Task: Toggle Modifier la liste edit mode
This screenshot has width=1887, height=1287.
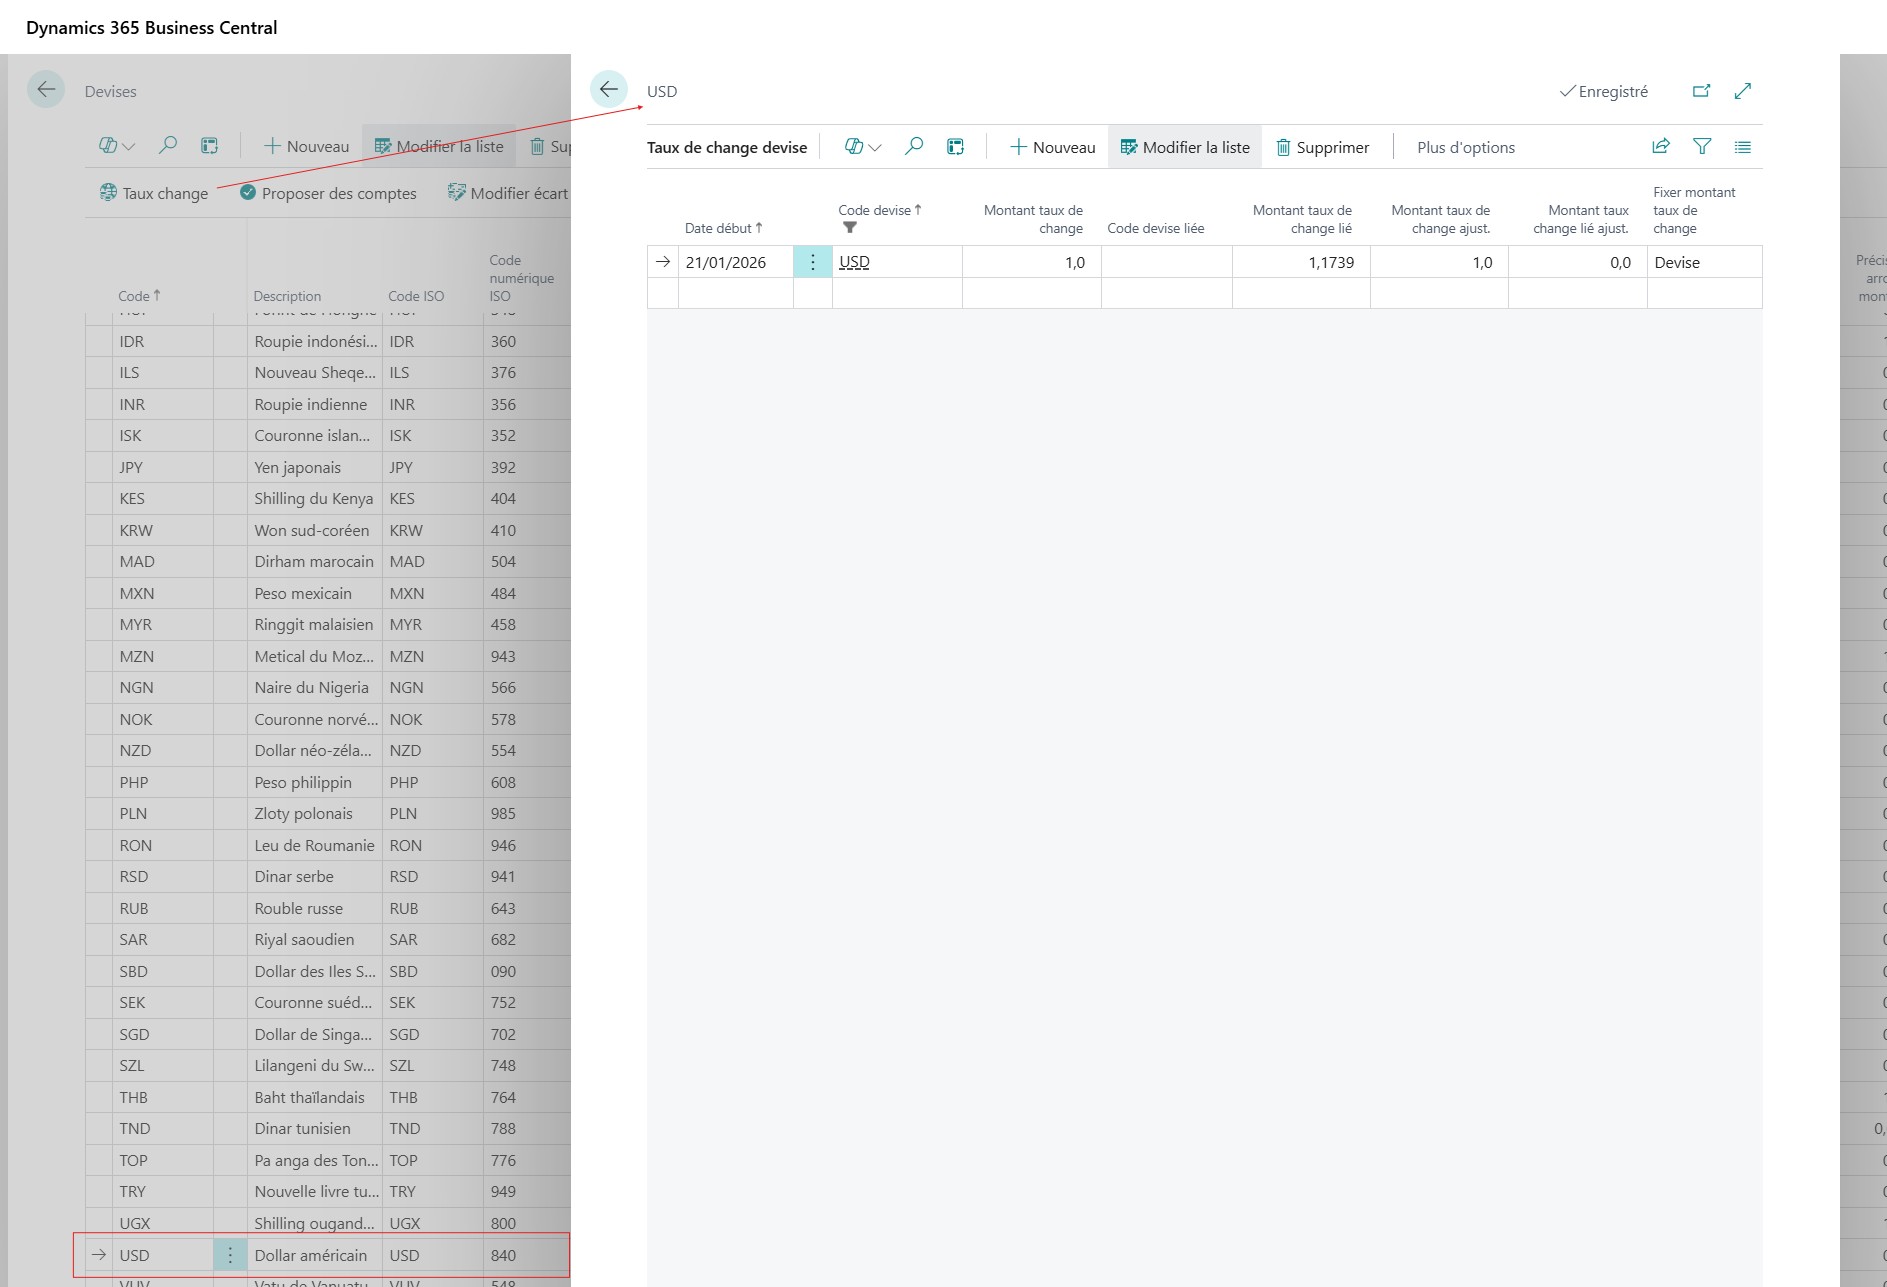Action: (1185, 147)
